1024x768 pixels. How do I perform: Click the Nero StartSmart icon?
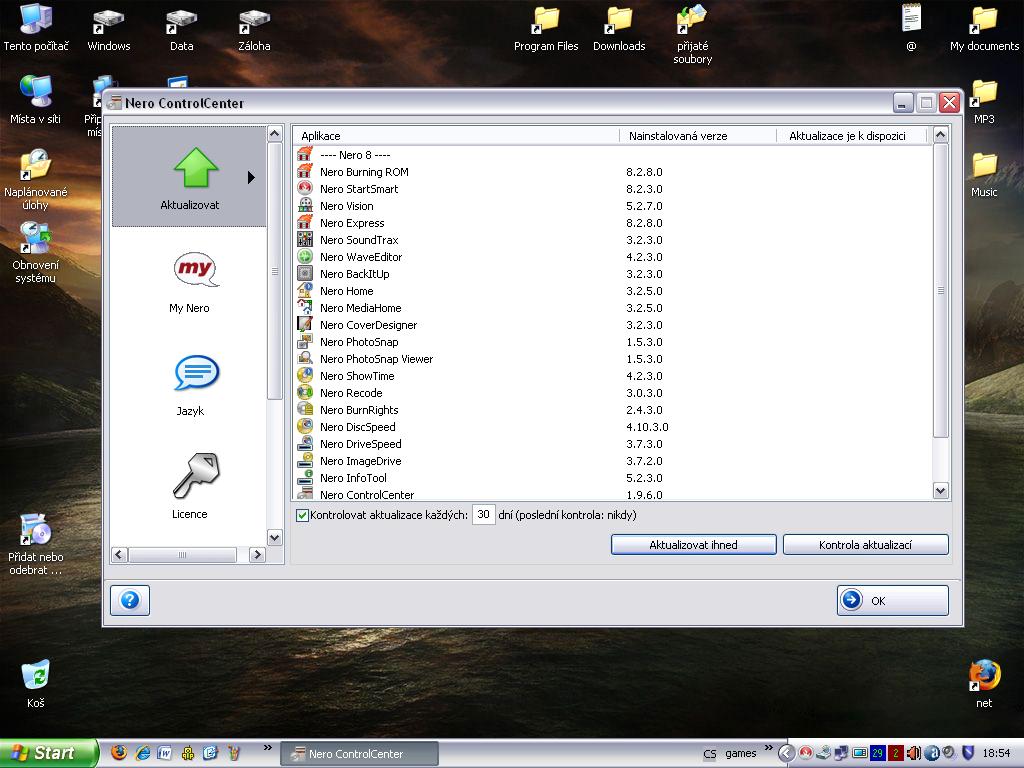coord(305,189)
